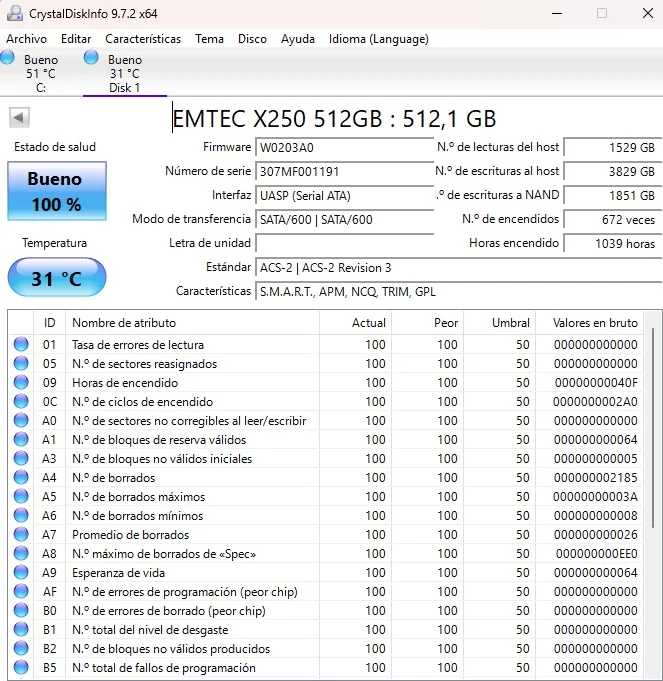Click status orb for attribute A3
Viewport: 663px width, 681px height.
pyautogui.click(x=21, y=459)
